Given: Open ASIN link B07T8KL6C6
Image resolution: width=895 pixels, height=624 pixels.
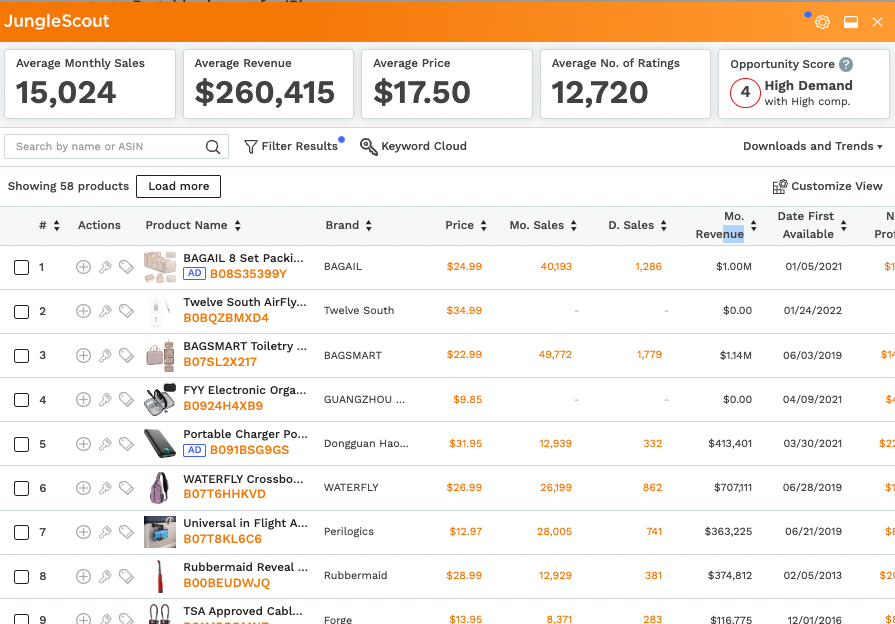Looking at the screenshot, I should (x=223, y=538).
